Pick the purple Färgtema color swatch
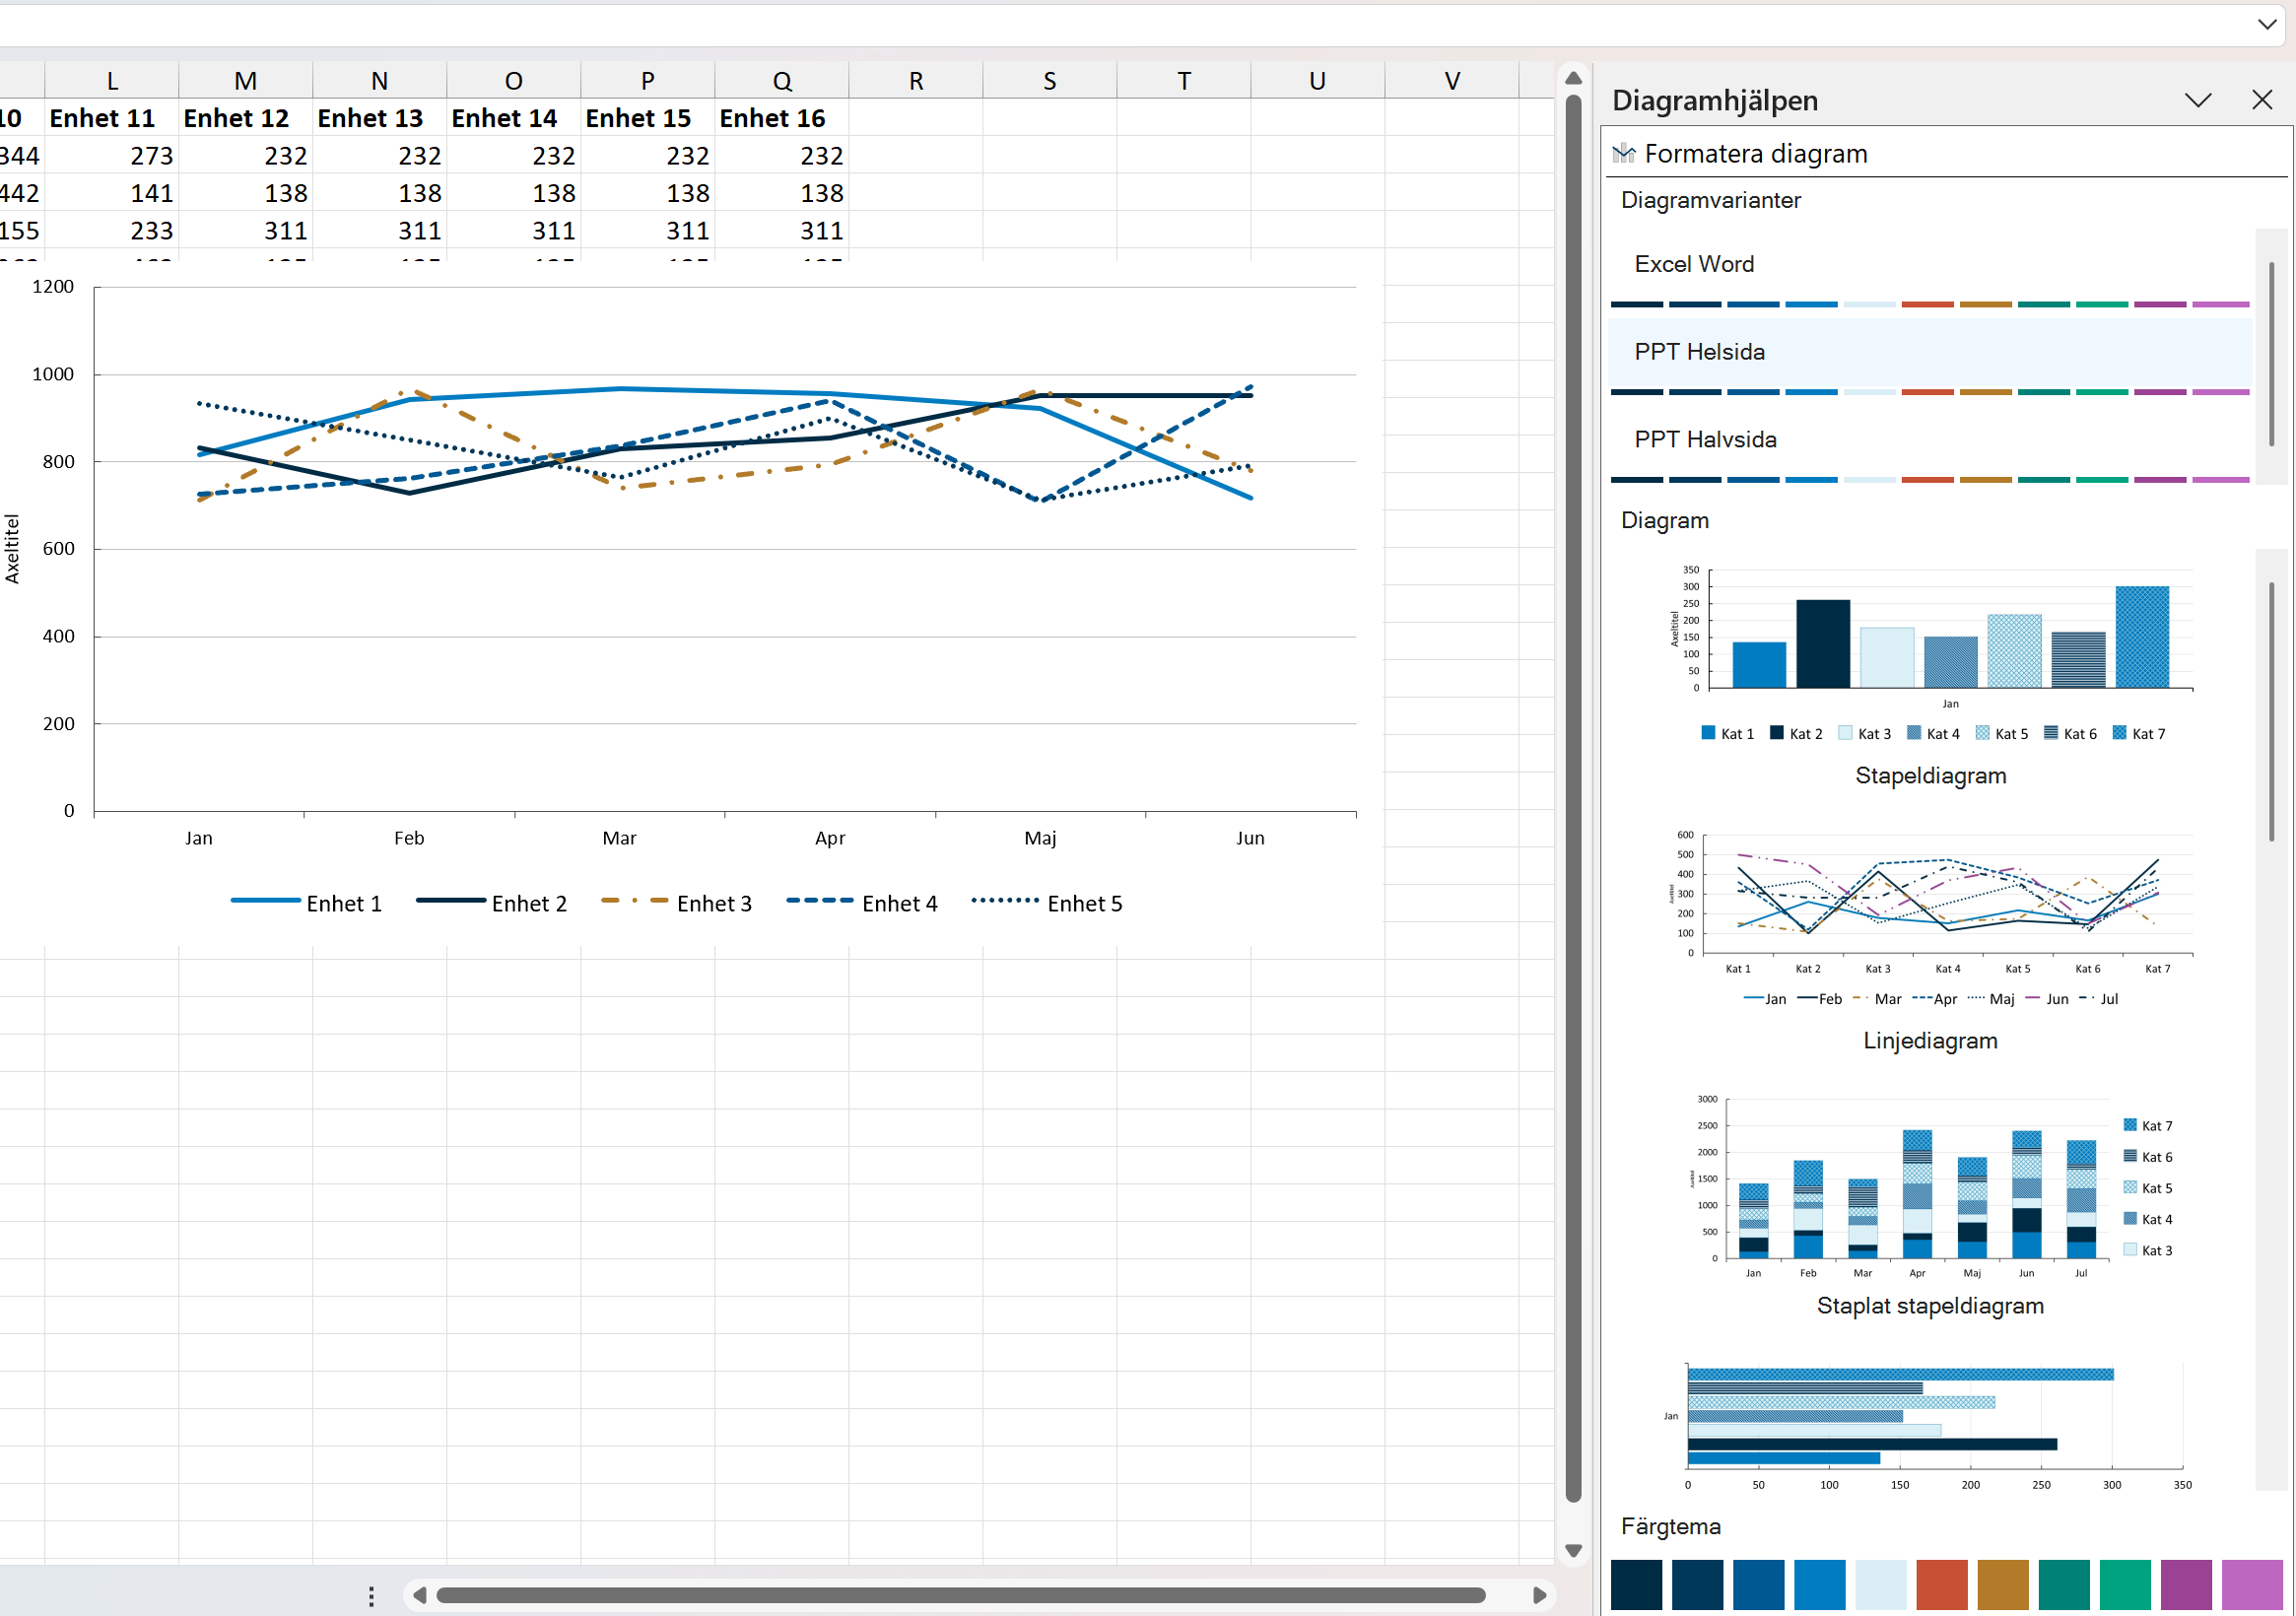 (2185, 1585)
